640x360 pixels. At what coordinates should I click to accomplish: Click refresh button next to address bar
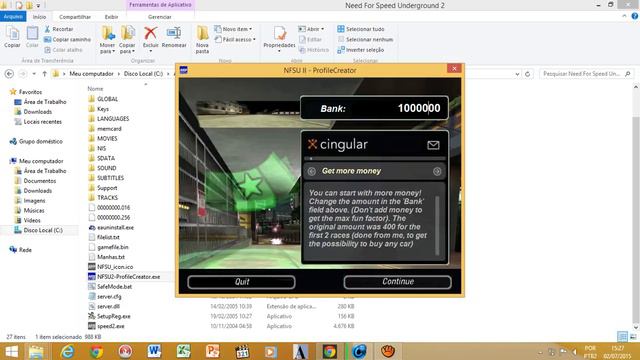527,74
